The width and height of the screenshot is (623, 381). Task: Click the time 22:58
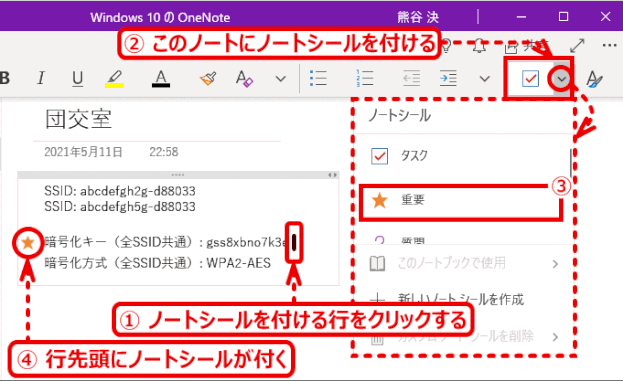click(x=164, y=152)
